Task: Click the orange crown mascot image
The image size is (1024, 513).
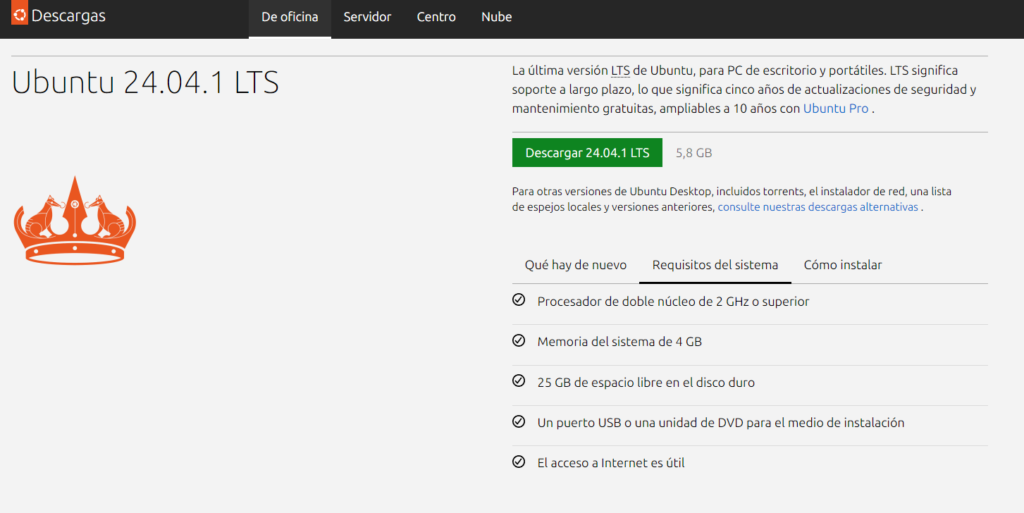Action: click(74, 221)
